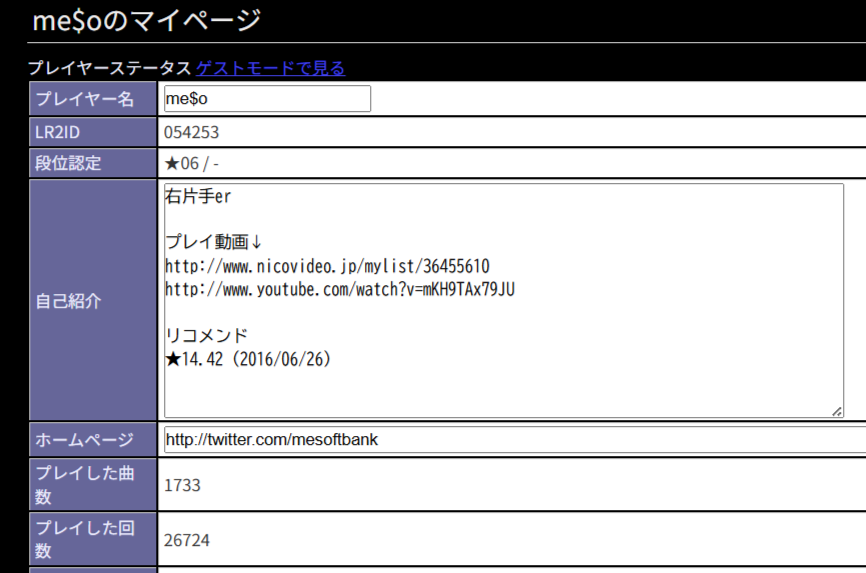
Task: Click the nicovideo mylist URL line
Action: point(328,266)
